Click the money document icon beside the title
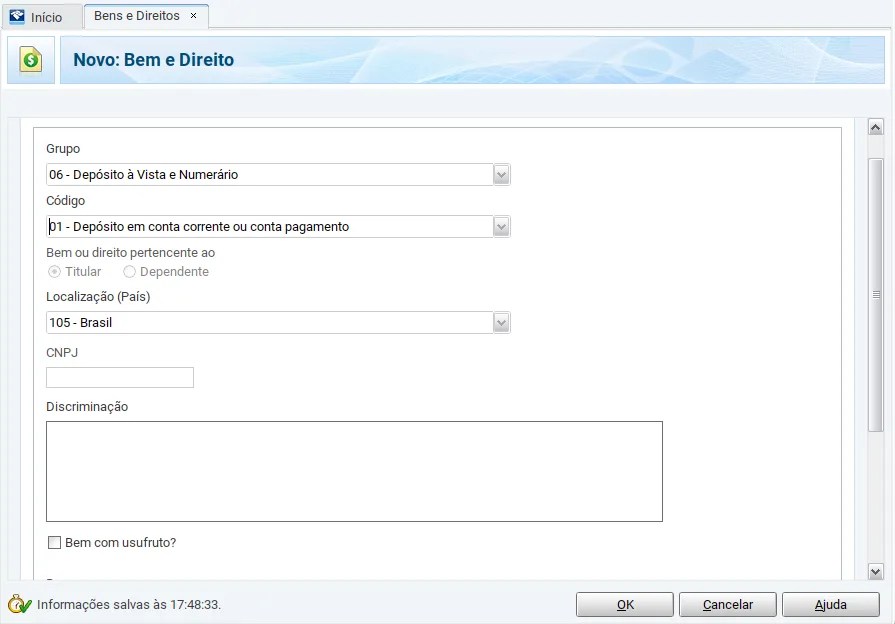 tap(31, 60)
